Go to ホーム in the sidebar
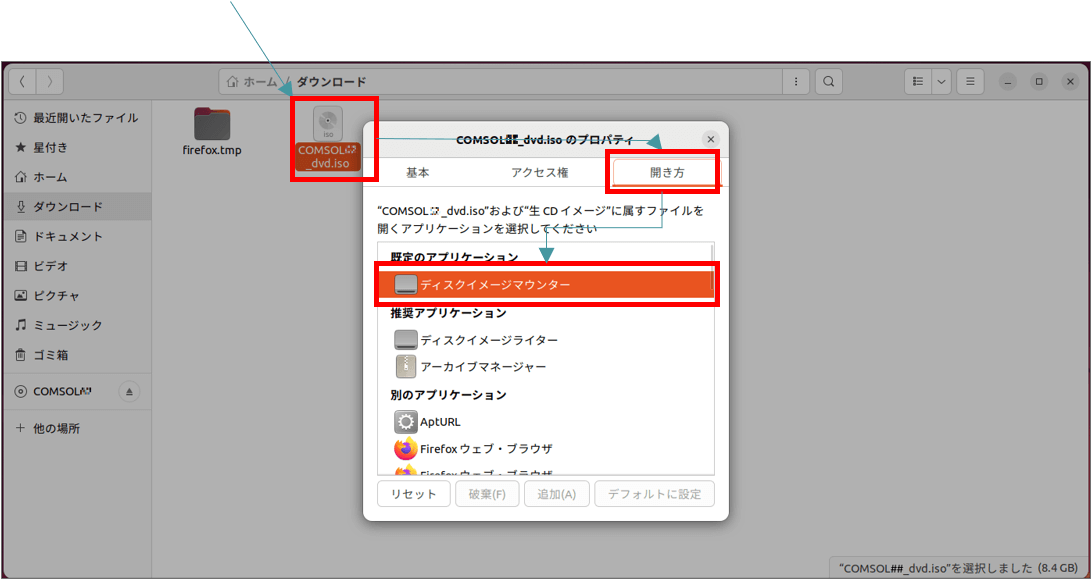 76,177
